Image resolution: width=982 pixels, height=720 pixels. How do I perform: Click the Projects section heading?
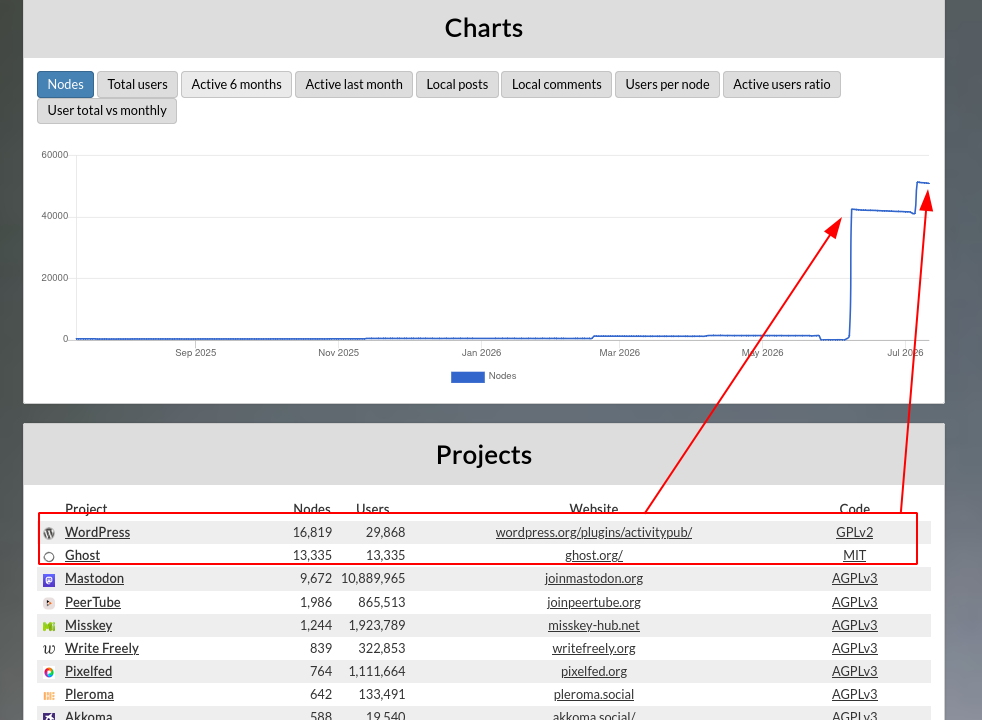(484, 455)
